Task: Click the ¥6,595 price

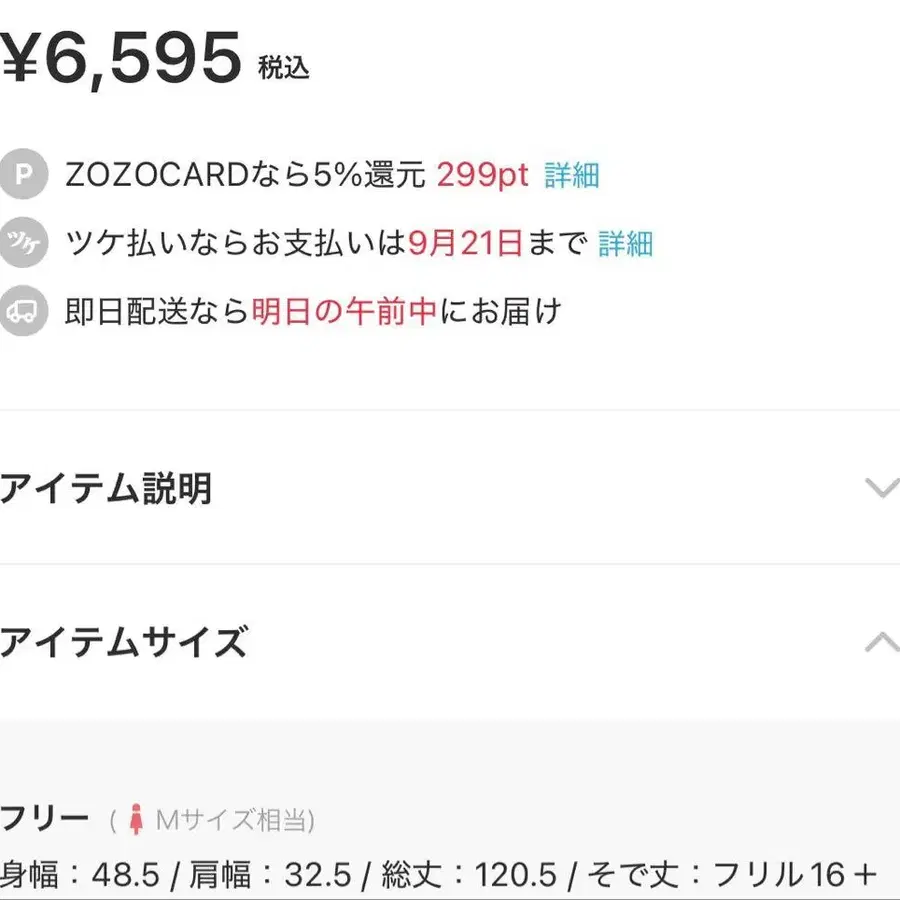Action: [121, 58]
